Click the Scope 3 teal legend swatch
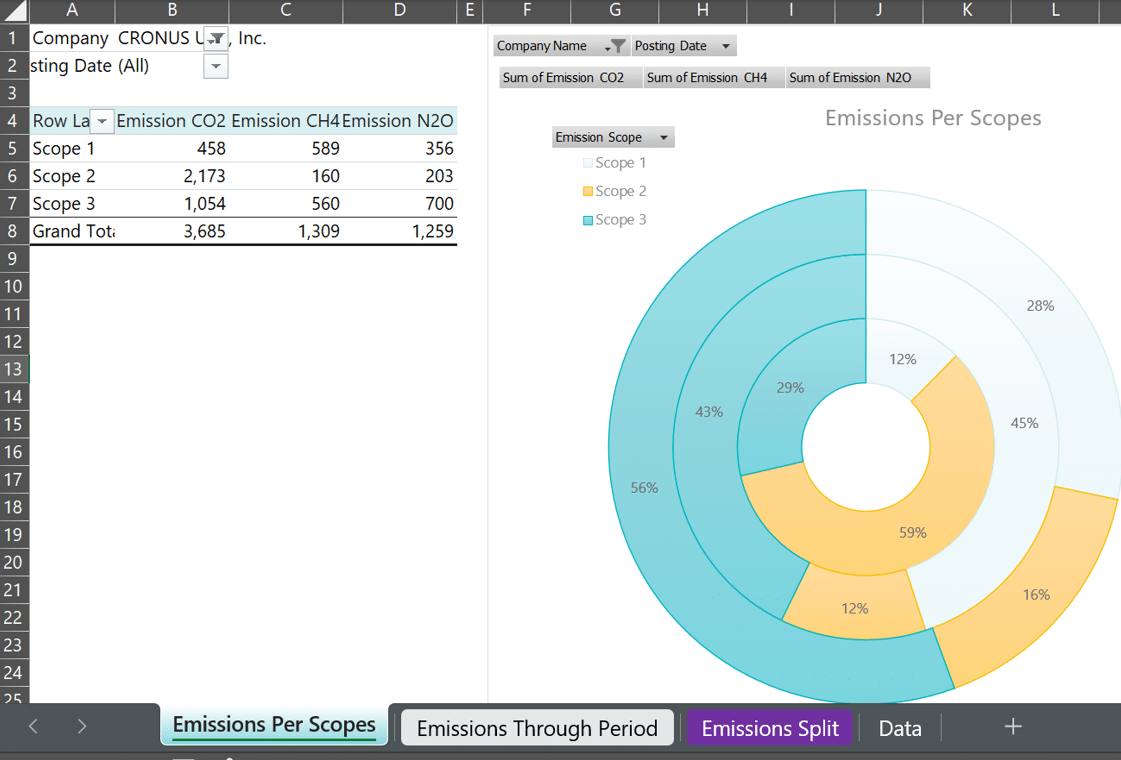This screenshot has height=760, width=1121. pyautogui.click(x=588, y=220)
